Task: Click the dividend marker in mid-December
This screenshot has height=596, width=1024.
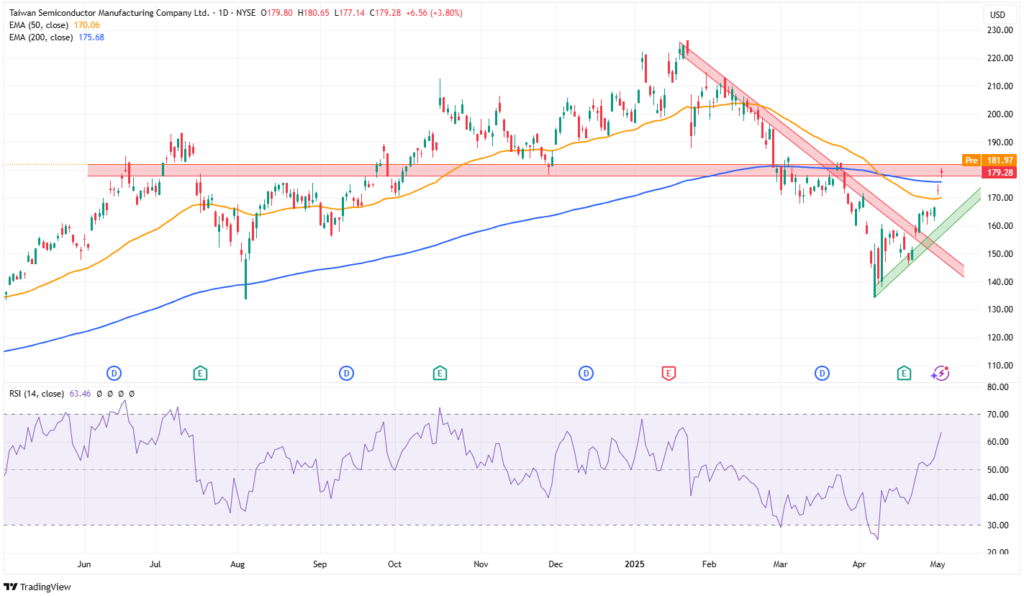Action: coord(586,373)
